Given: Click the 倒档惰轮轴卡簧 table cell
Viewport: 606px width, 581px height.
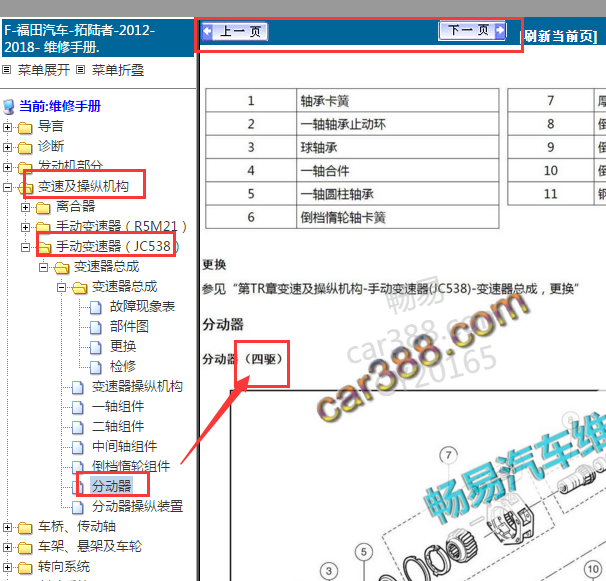Looking at the screenshot, I should 398,217.
